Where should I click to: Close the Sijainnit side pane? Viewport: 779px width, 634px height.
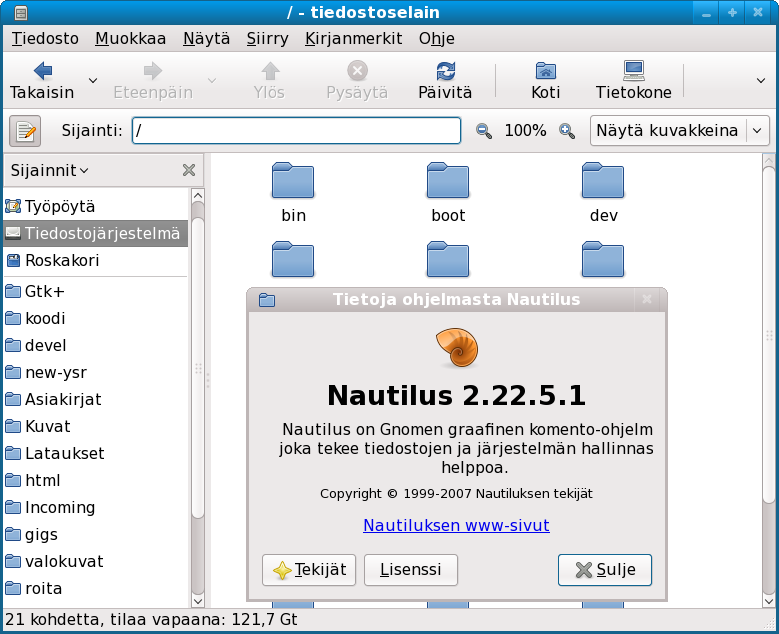coord(188,171)
